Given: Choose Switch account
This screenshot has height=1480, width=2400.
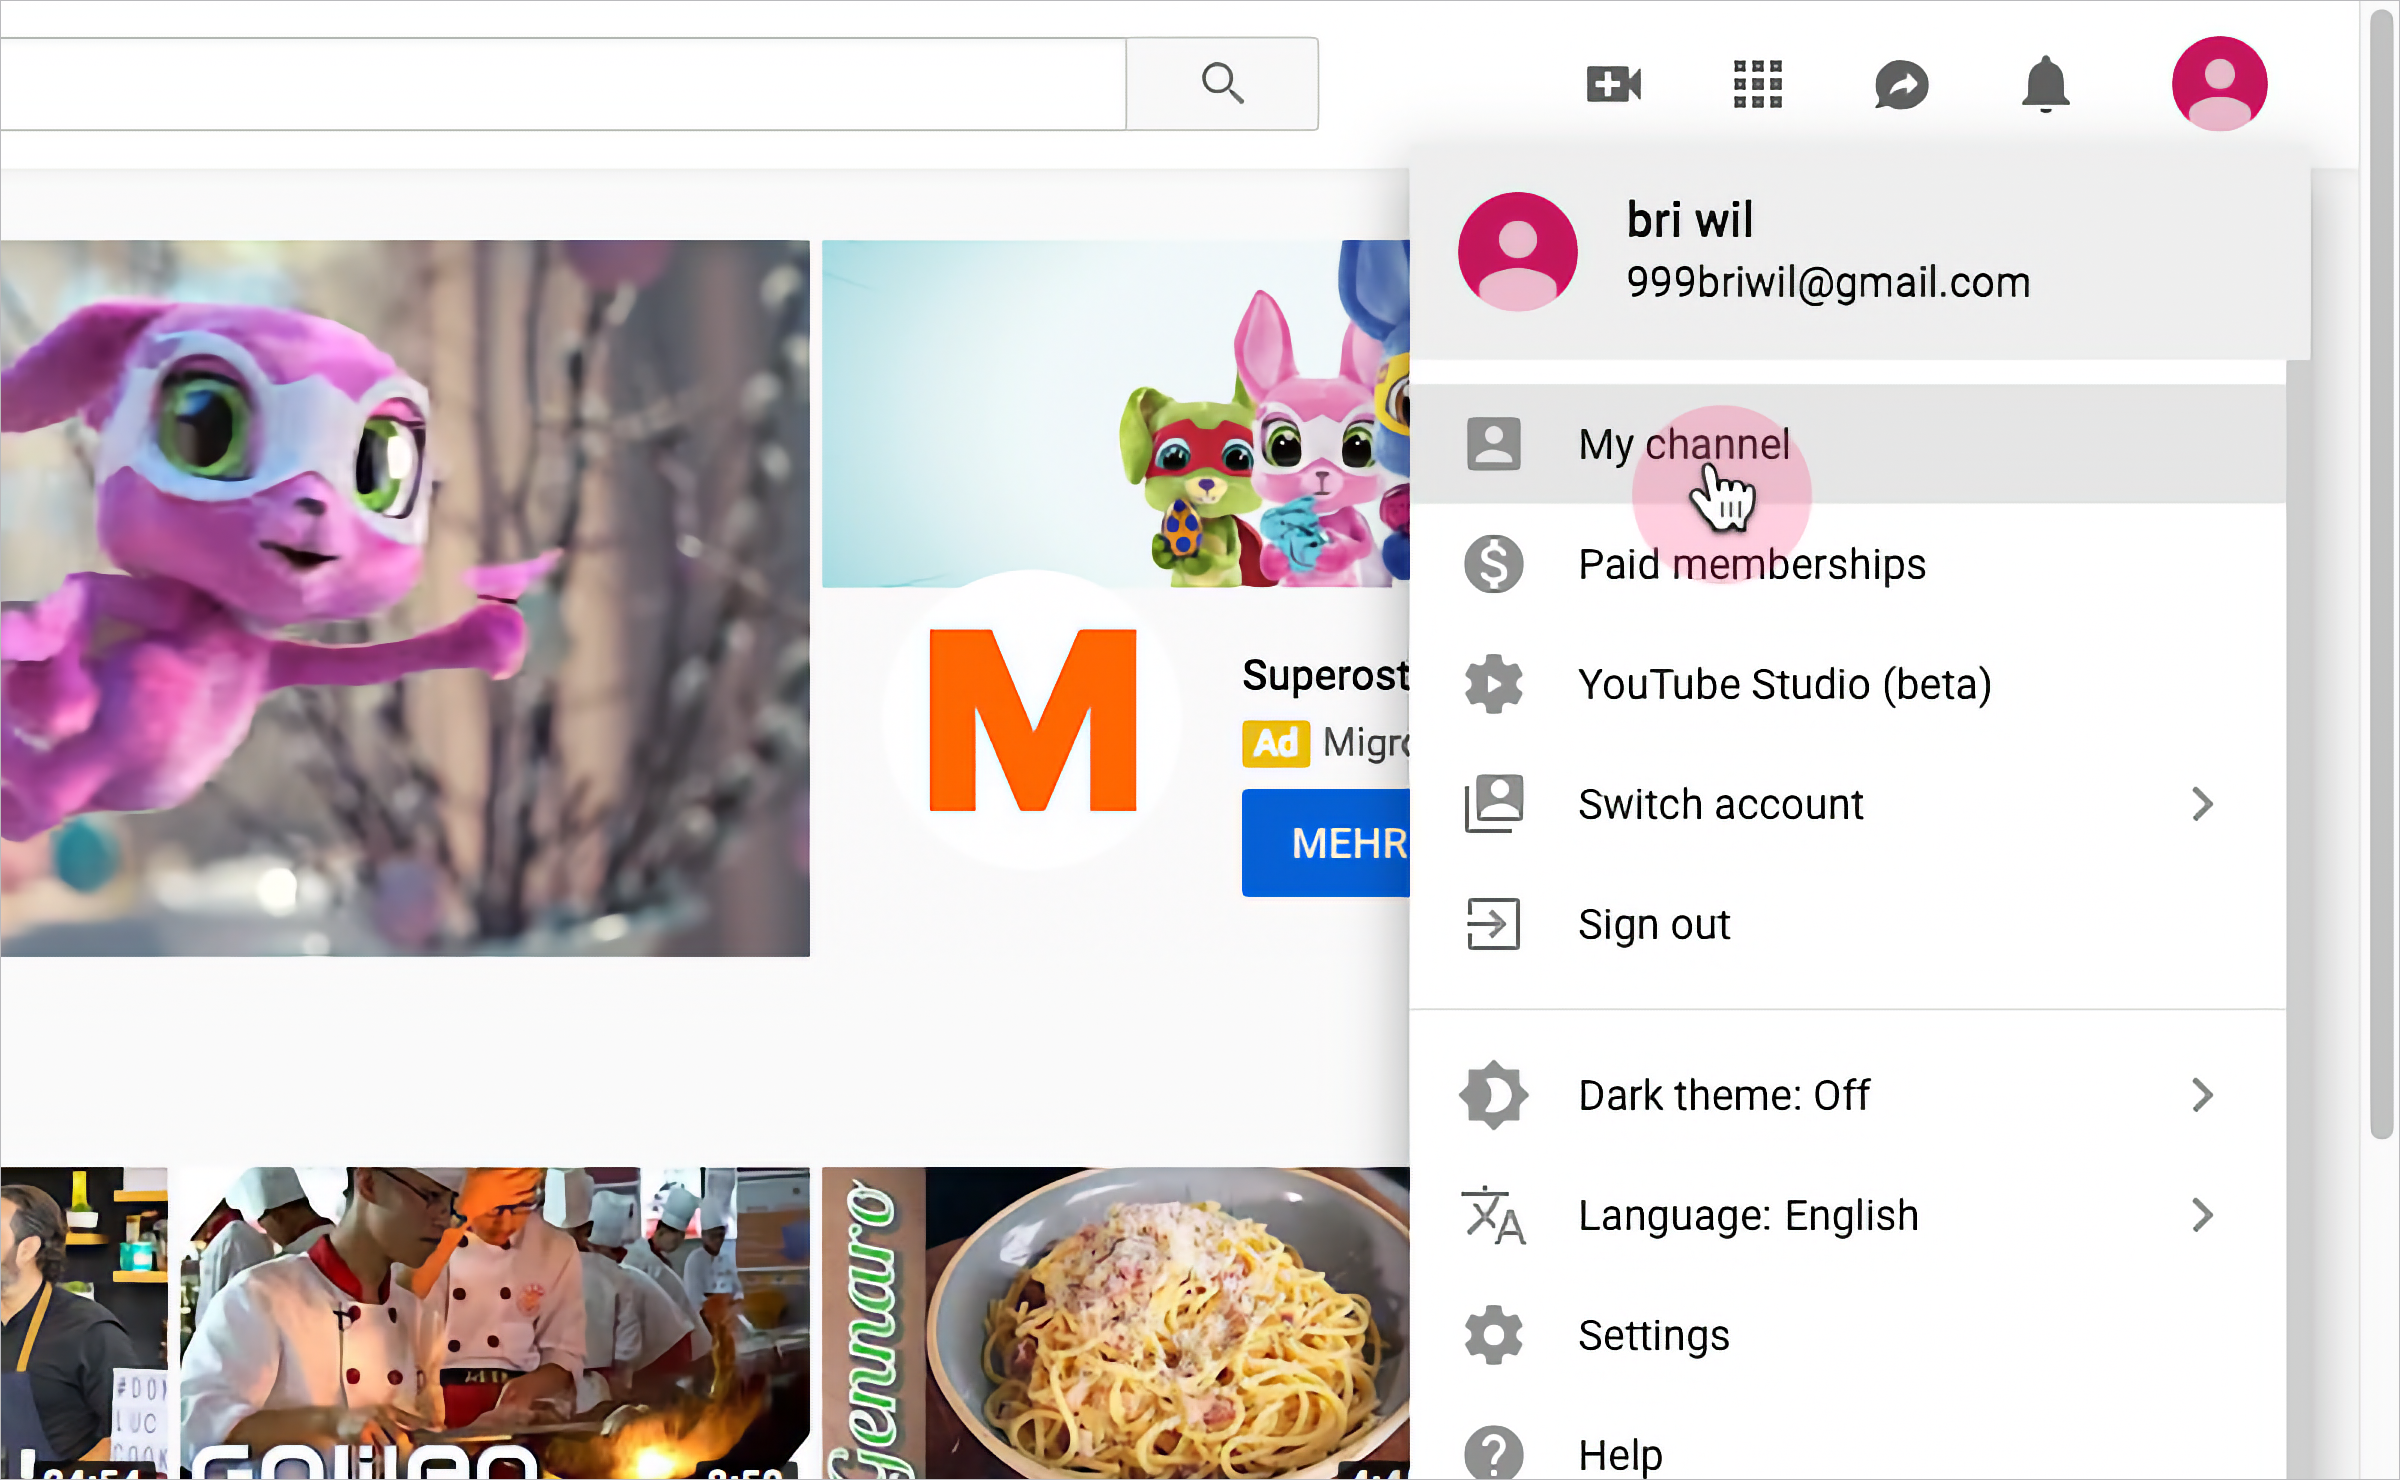Looking at the screenshot, I should (x=1848, y=804).
